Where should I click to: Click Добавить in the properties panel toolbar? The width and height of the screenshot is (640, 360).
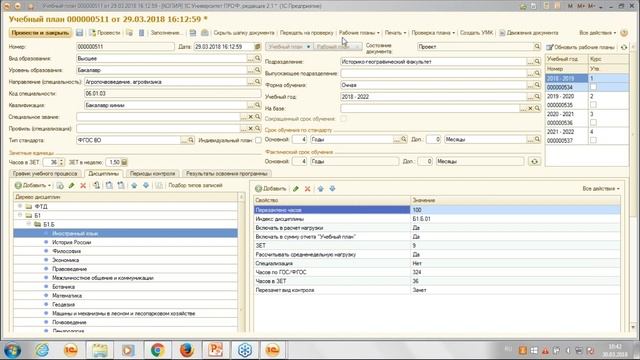coord(271,189)
